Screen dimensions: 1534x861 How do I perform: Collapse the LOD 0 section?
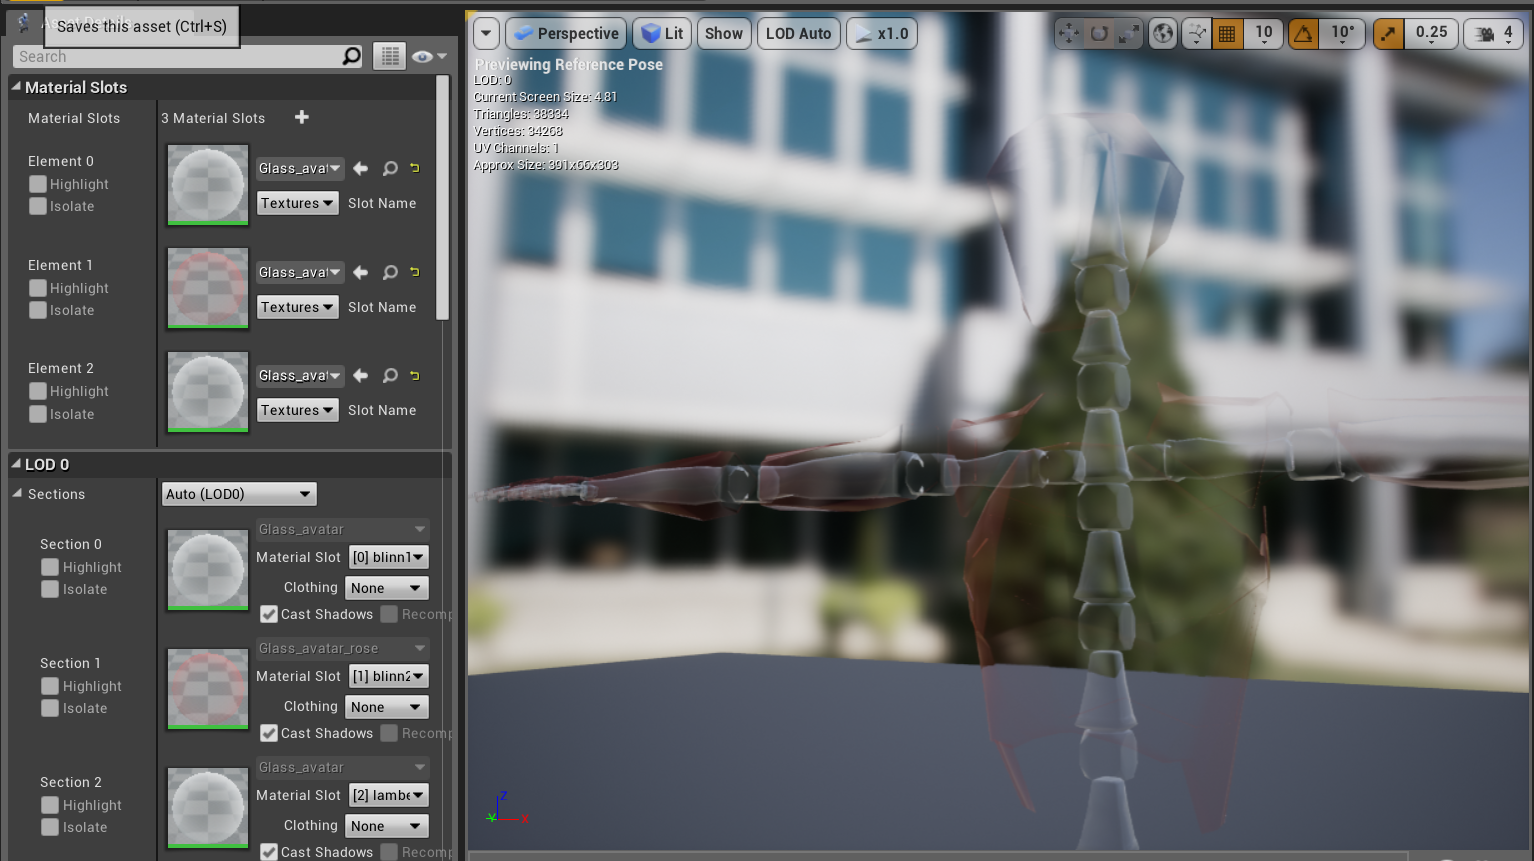tap(16, 464)
